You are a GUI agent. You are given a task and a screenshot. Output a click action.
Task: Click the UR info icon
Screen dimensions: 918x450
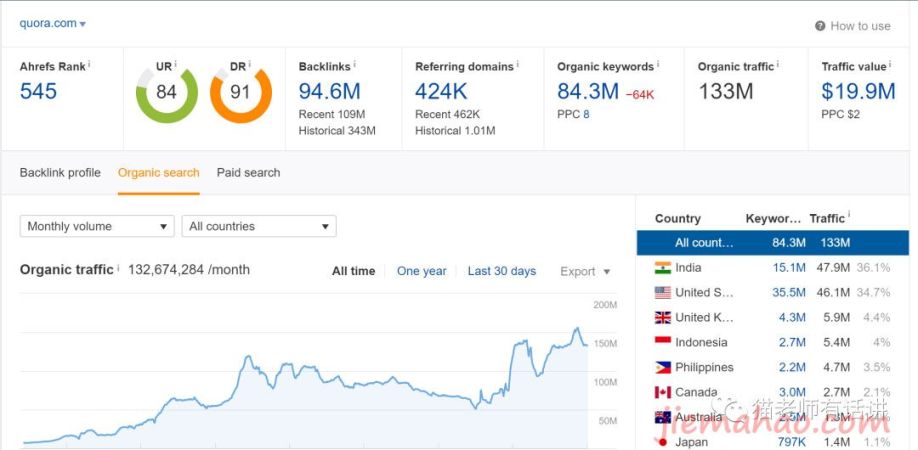[x=175, y=63]
